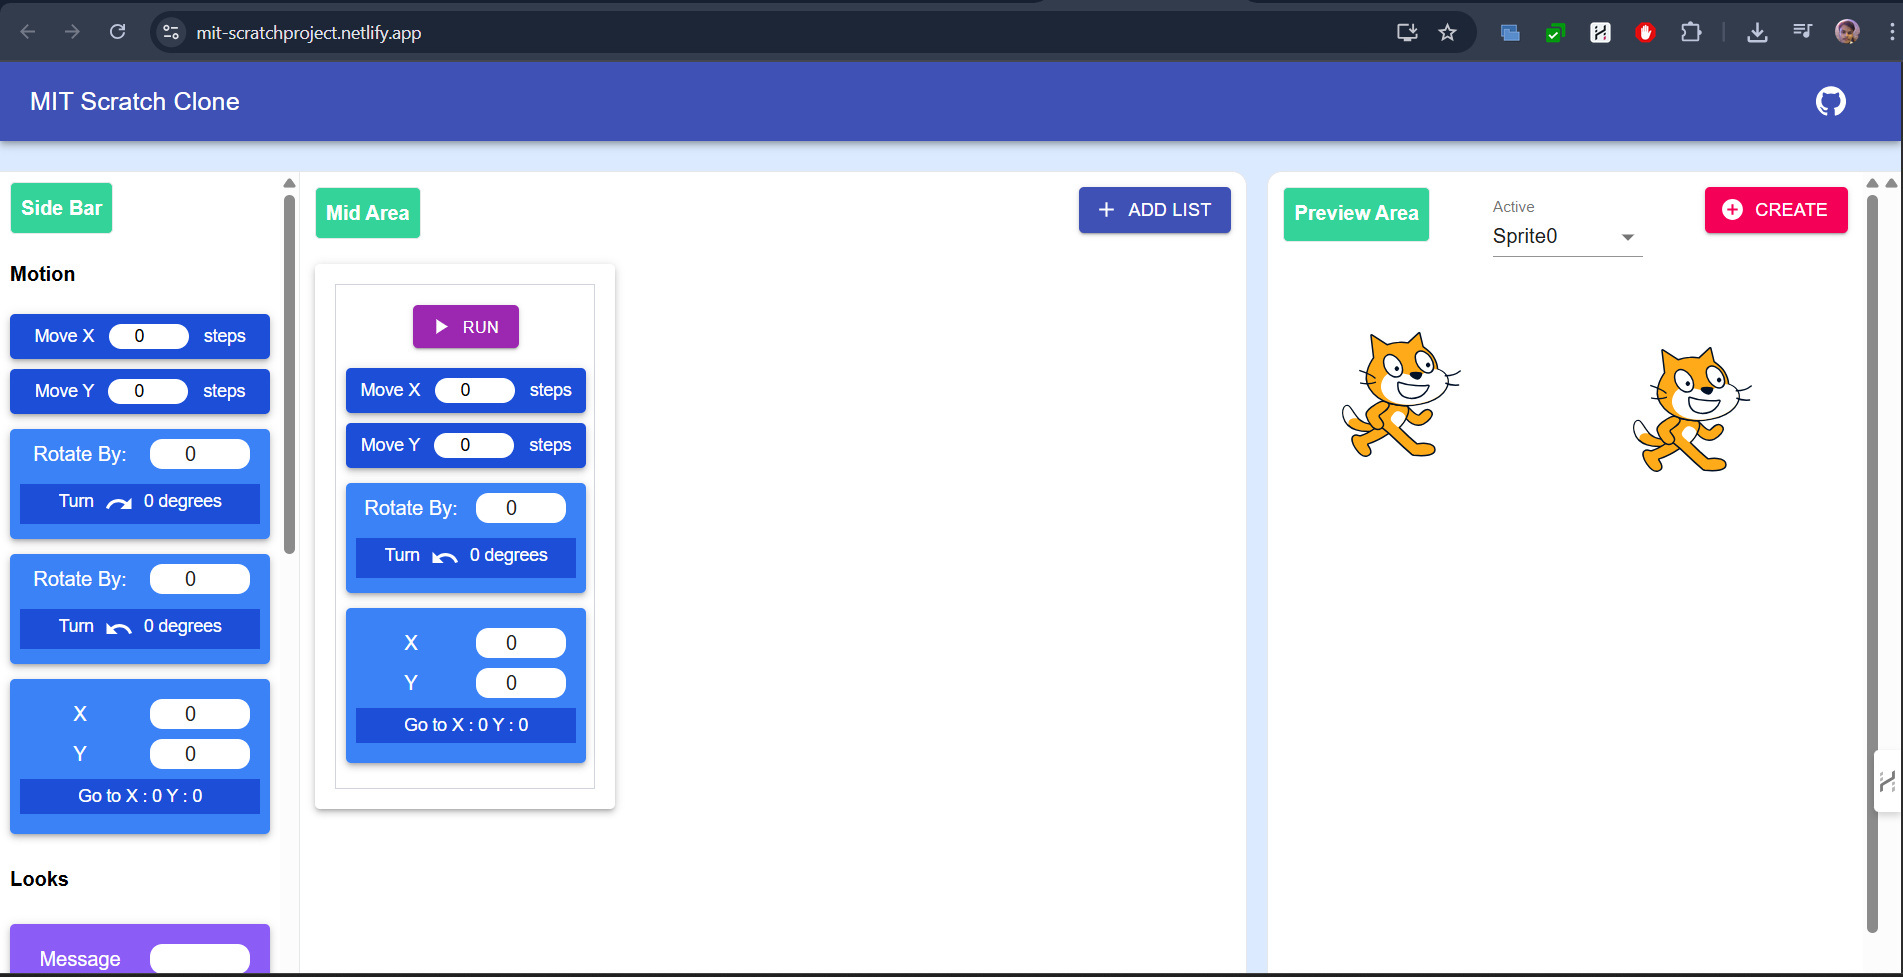Viewport: 1903px width, 977px height.
Task: Click the Side Bar vertical scrollbar
Action: pyautogui.click(x=289, y=374)
